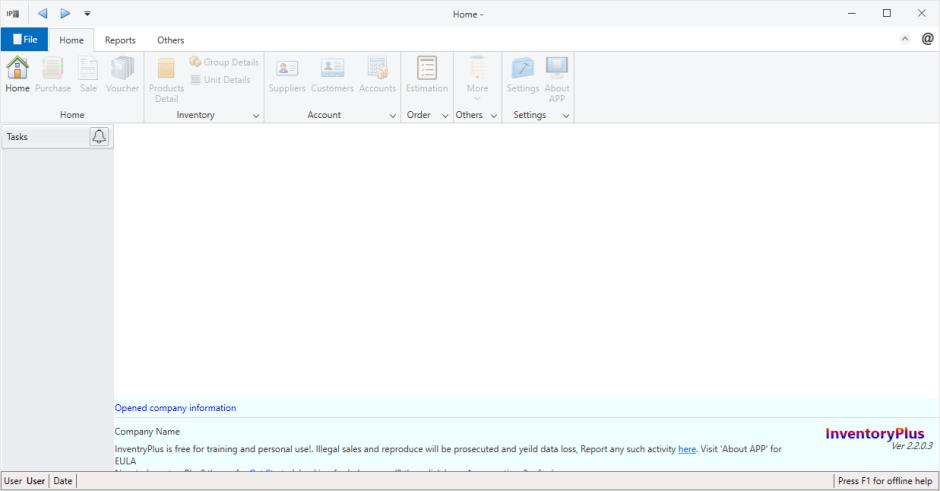
Task: Open the About APP icon
Action: tap(557, 80)
